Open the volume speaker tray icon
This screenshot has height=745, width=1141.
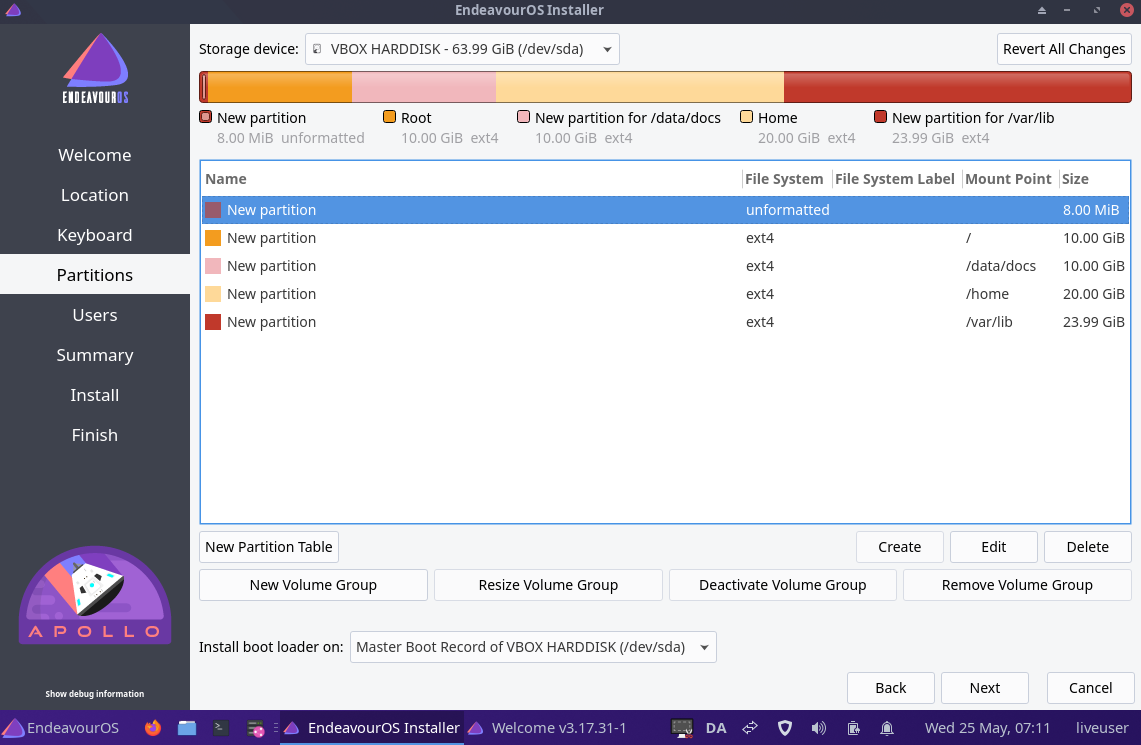pos(819,728)
